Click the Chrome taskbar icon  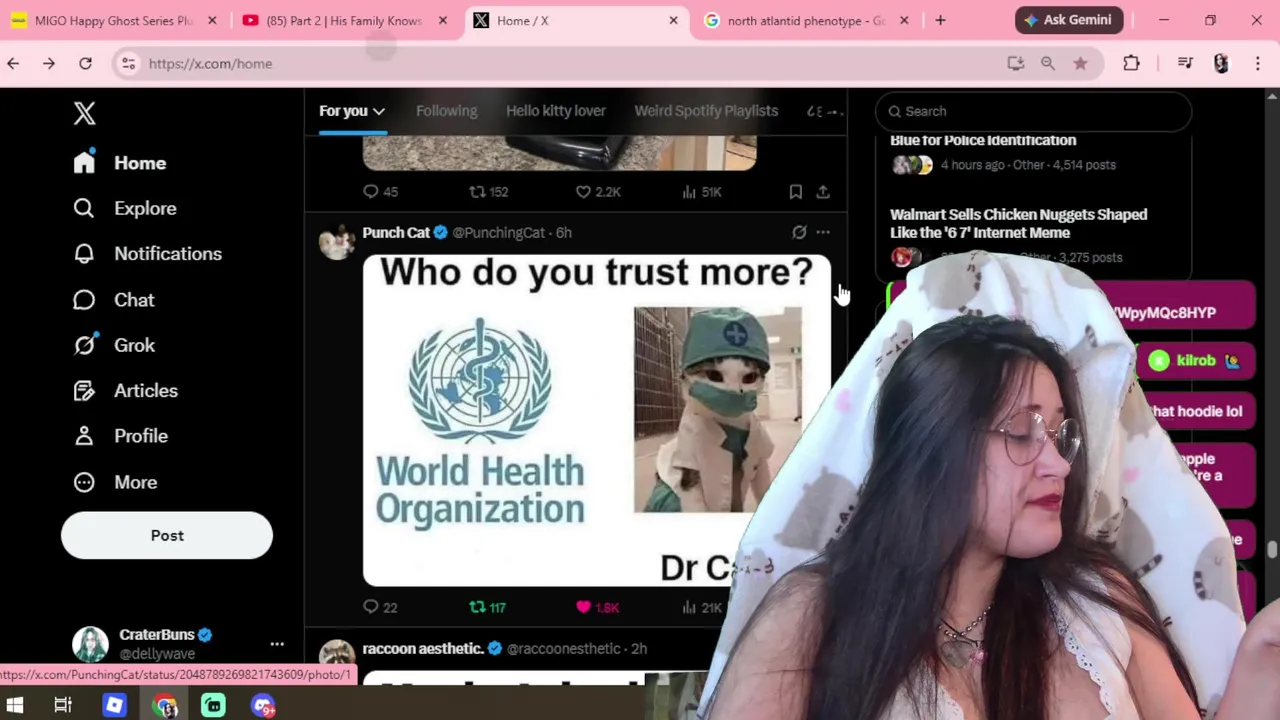[x=165, y=706]
